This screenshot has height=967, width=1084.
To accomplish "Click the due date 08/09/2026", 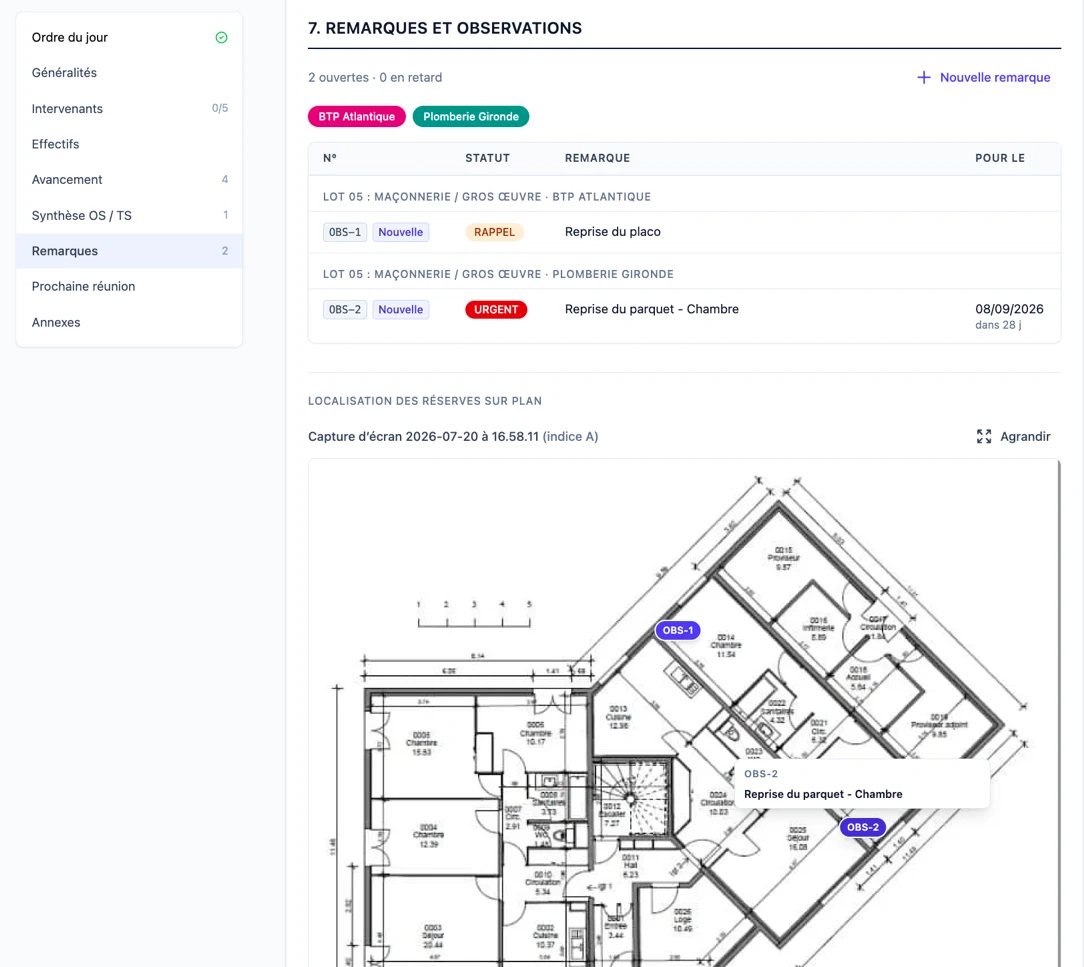I will pyautogui.click(x=1009, y=309).
